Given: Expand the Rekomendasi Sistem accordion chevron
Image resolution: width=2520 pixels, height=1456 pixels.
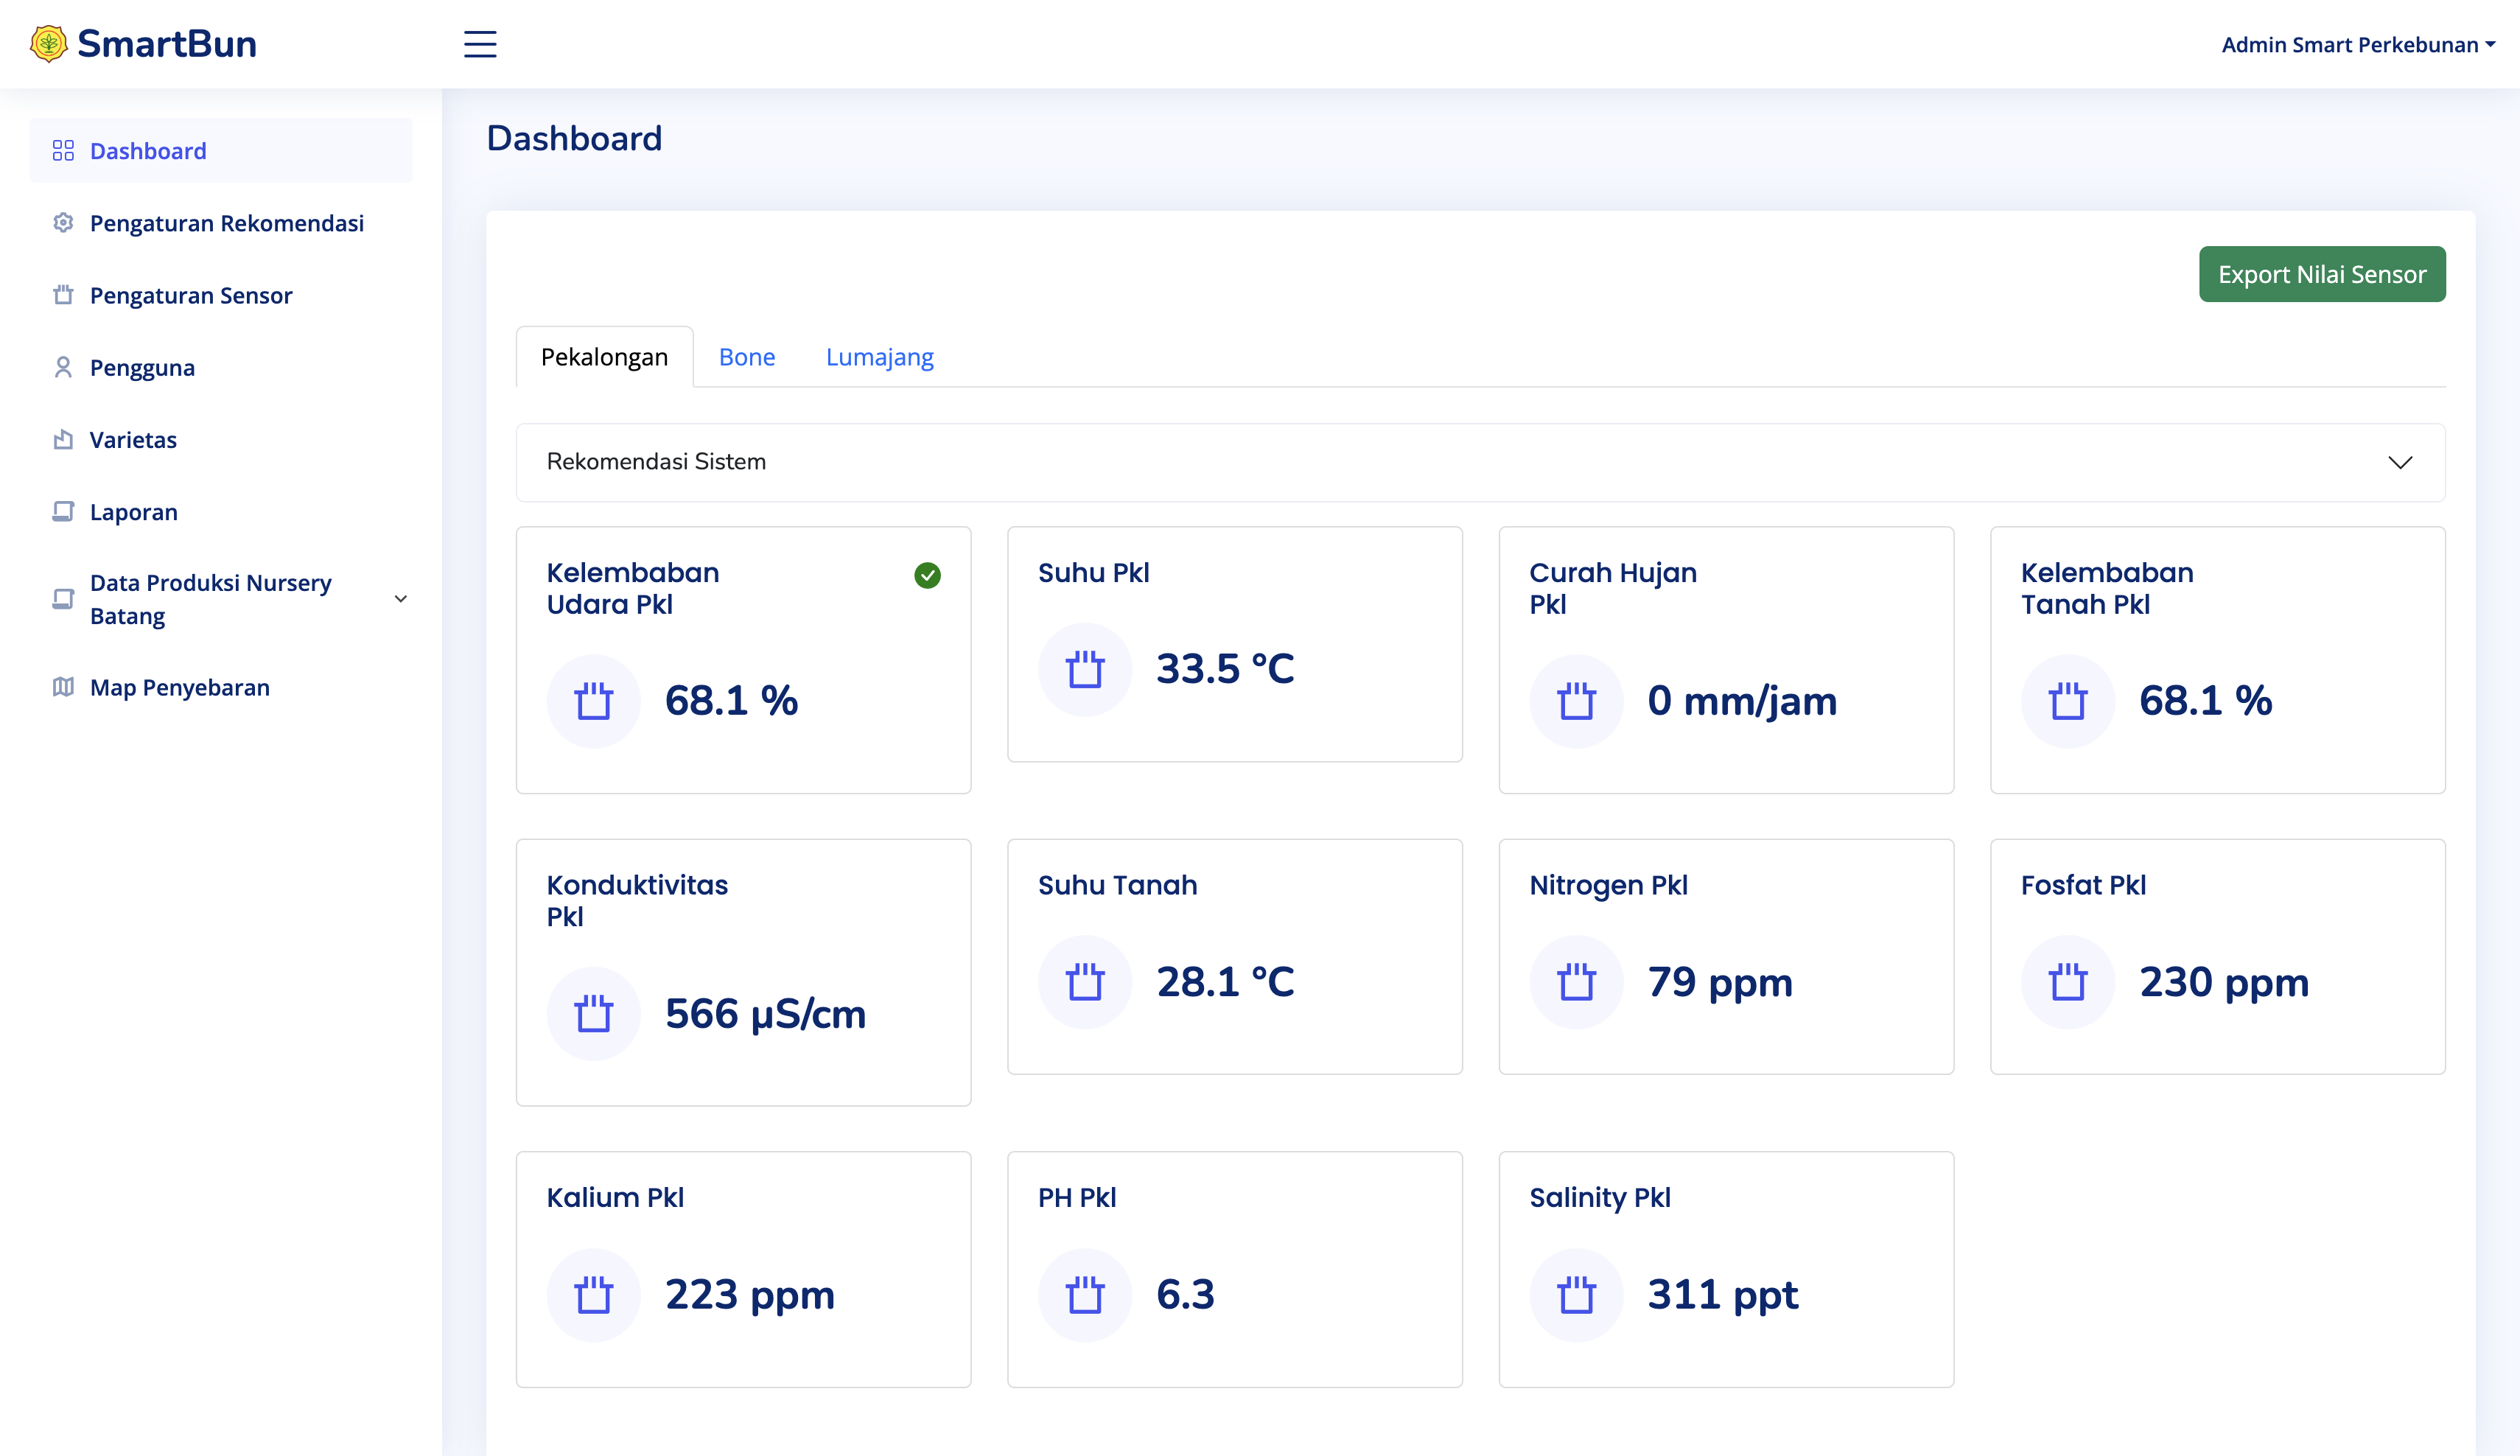Looking at the screenshot, I should [x=2400, y=462].
